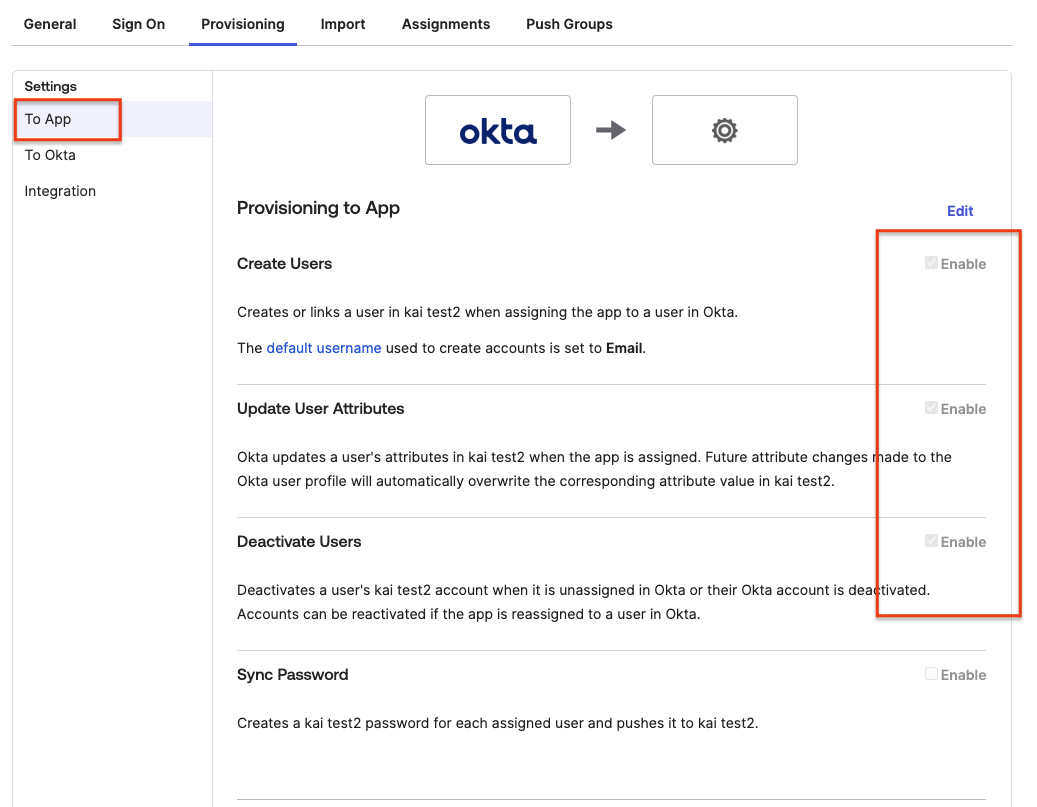Viewport: 1037px width, 807px height.
Task: Open the General tab
Action: click(50, 24)
